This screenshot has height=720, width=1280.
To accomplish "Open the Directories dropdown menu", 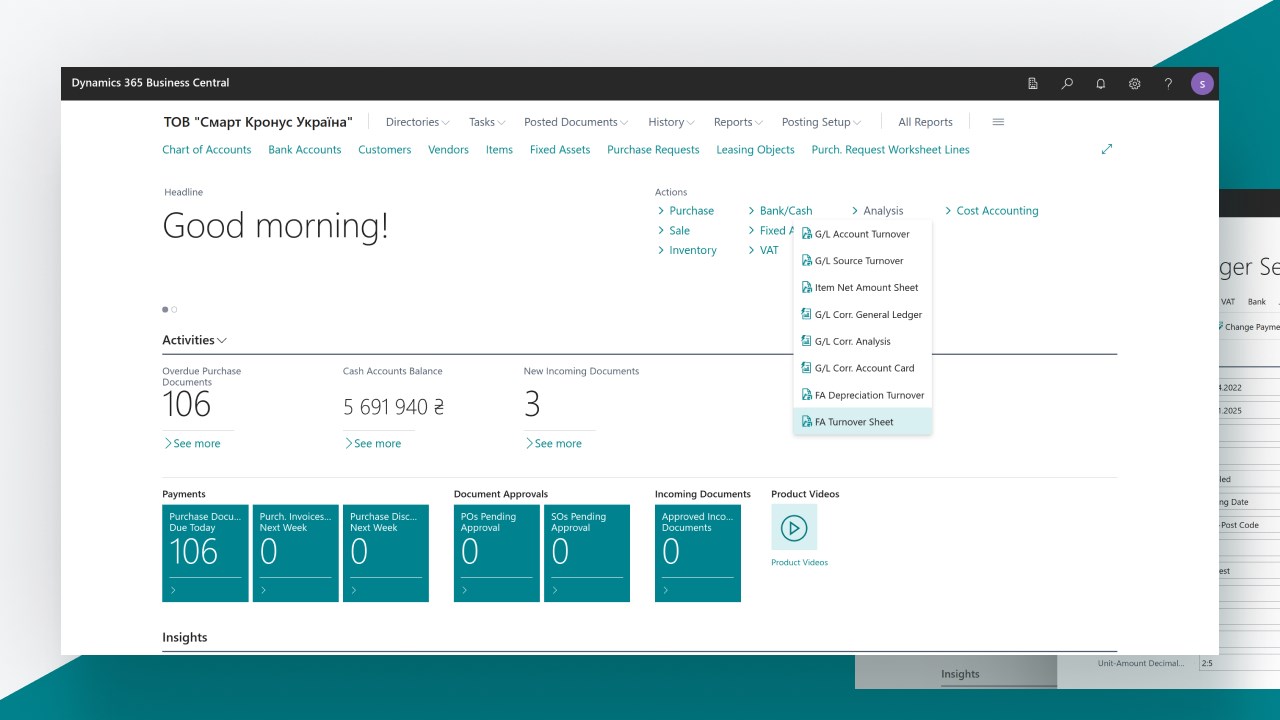I will (417, 122).
